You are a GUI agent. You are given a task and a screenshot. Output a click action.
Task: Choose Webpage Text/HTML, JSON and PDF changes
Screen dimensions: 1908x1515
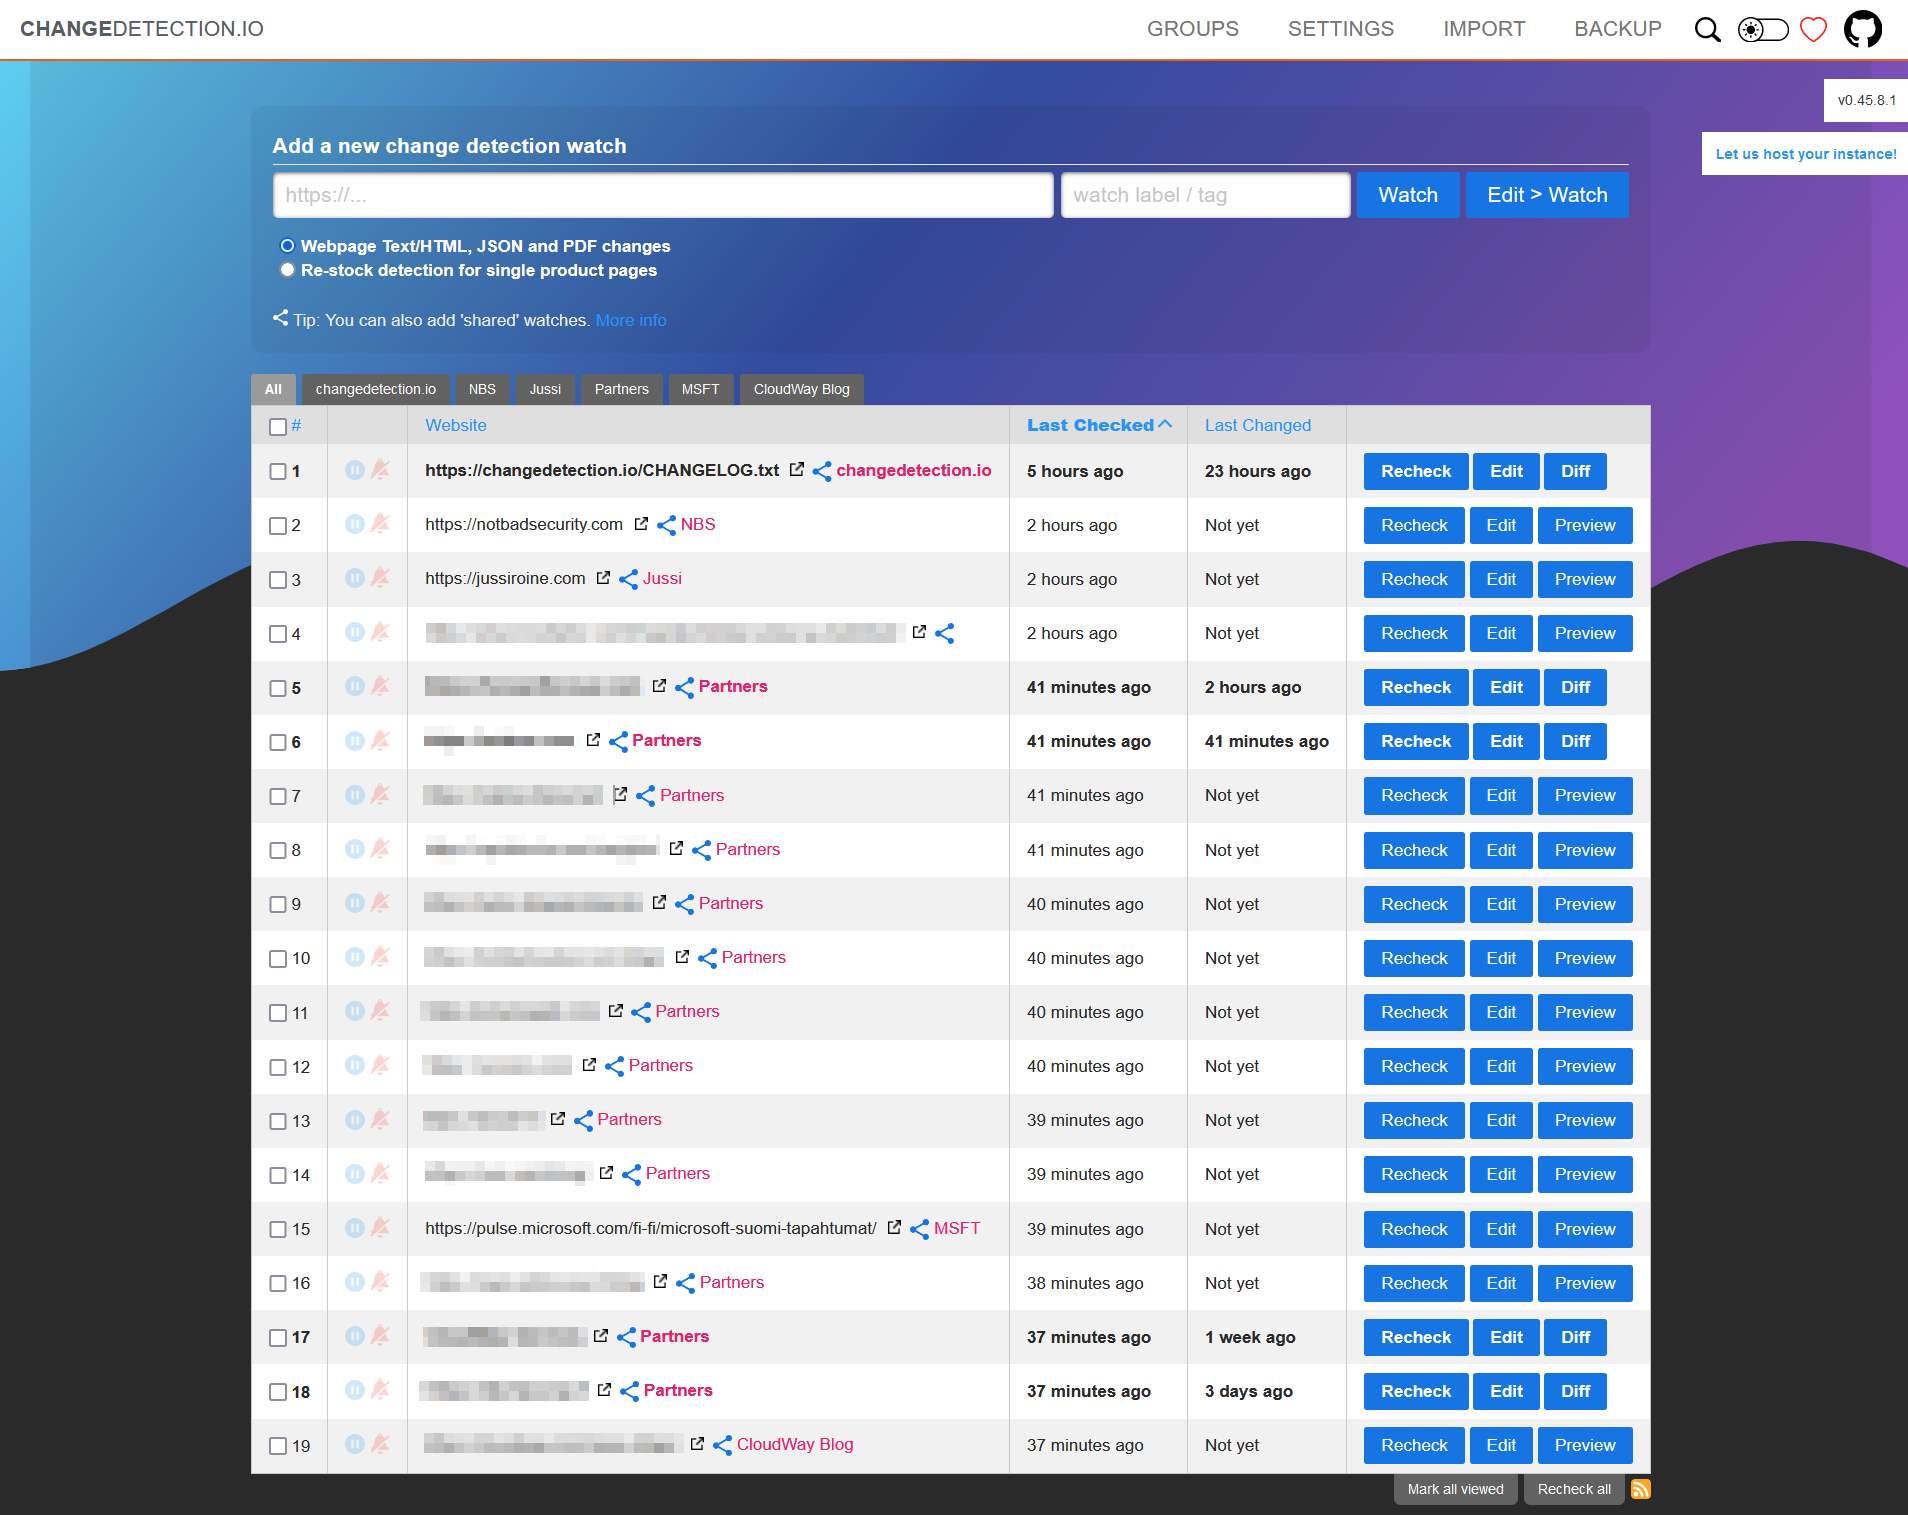[287, 245]
